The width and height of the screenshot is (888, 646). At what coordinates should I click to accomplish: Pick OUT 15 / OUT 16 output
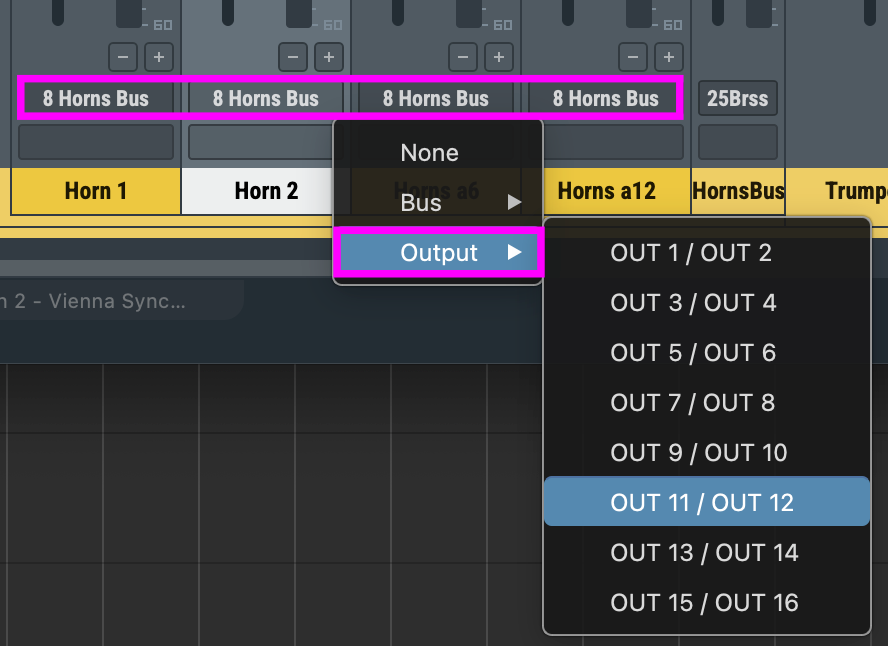(x=704, y=602)
